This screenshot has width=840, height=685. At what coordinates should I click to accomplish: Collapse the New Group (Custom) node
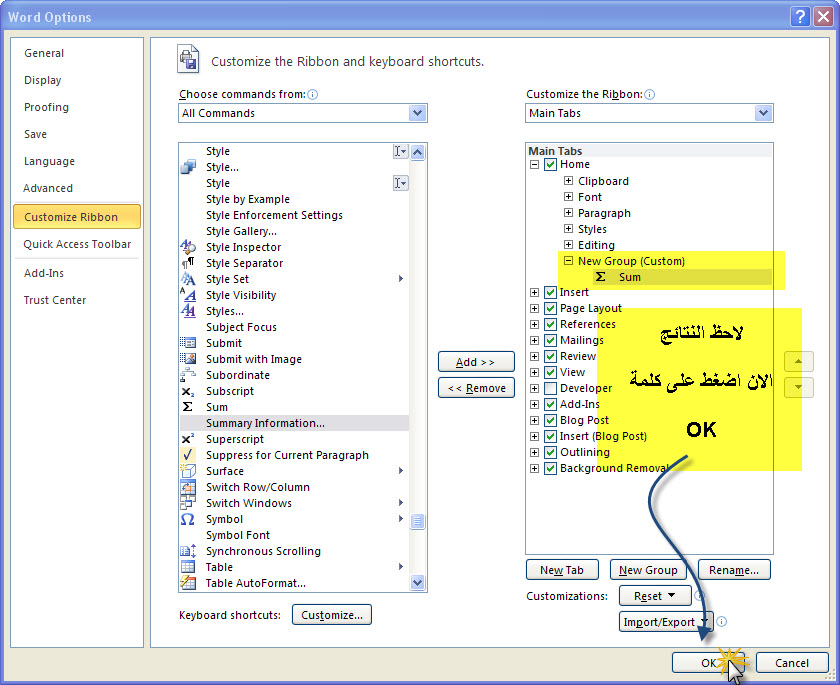tap(568, 261)
